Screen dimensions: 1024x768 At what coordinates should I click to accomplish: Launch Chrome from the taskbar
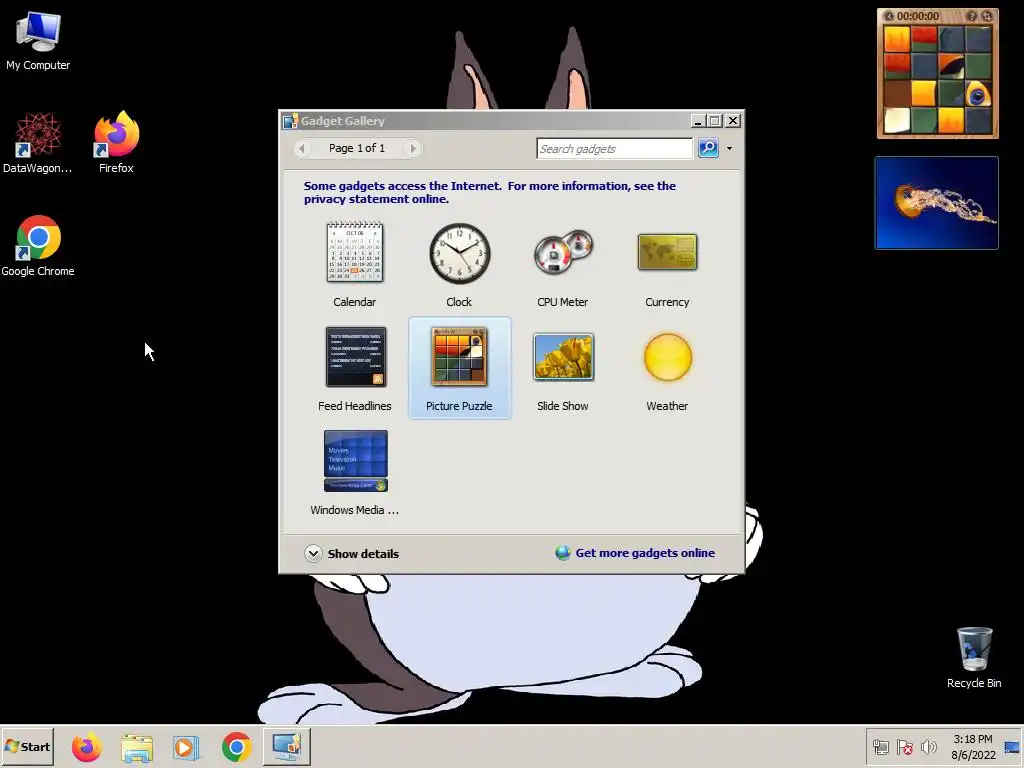click(x=236, y=747)
